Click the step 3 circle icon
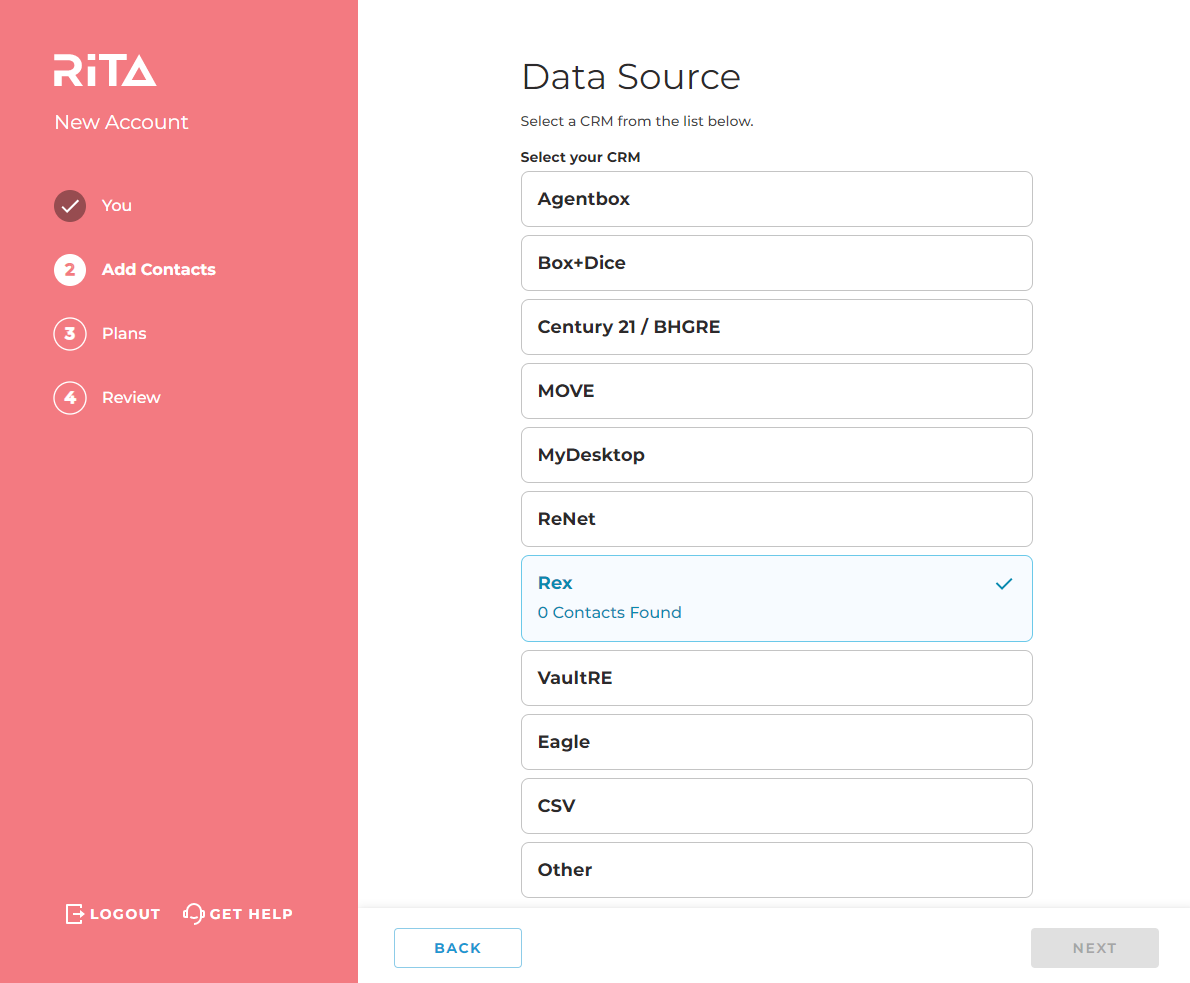This screenshot has width=1190, height=983. pos(70,333)
